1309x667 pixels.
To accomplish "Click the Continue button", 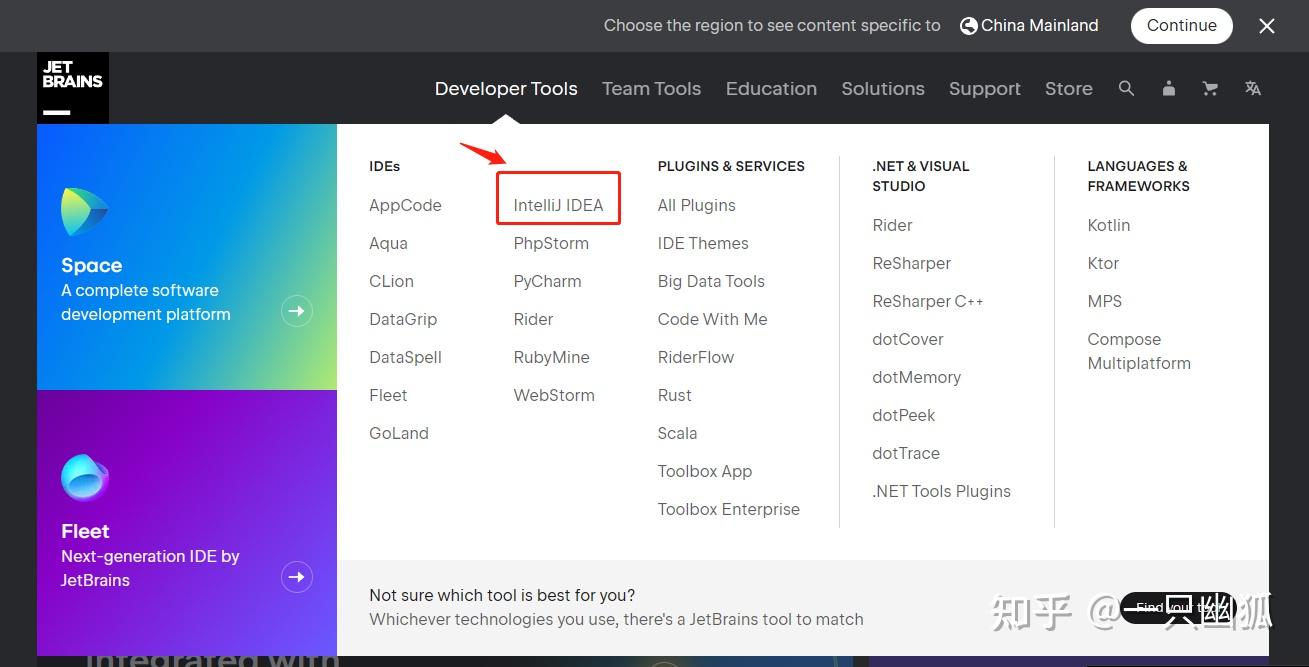I will pos(1182,26).
